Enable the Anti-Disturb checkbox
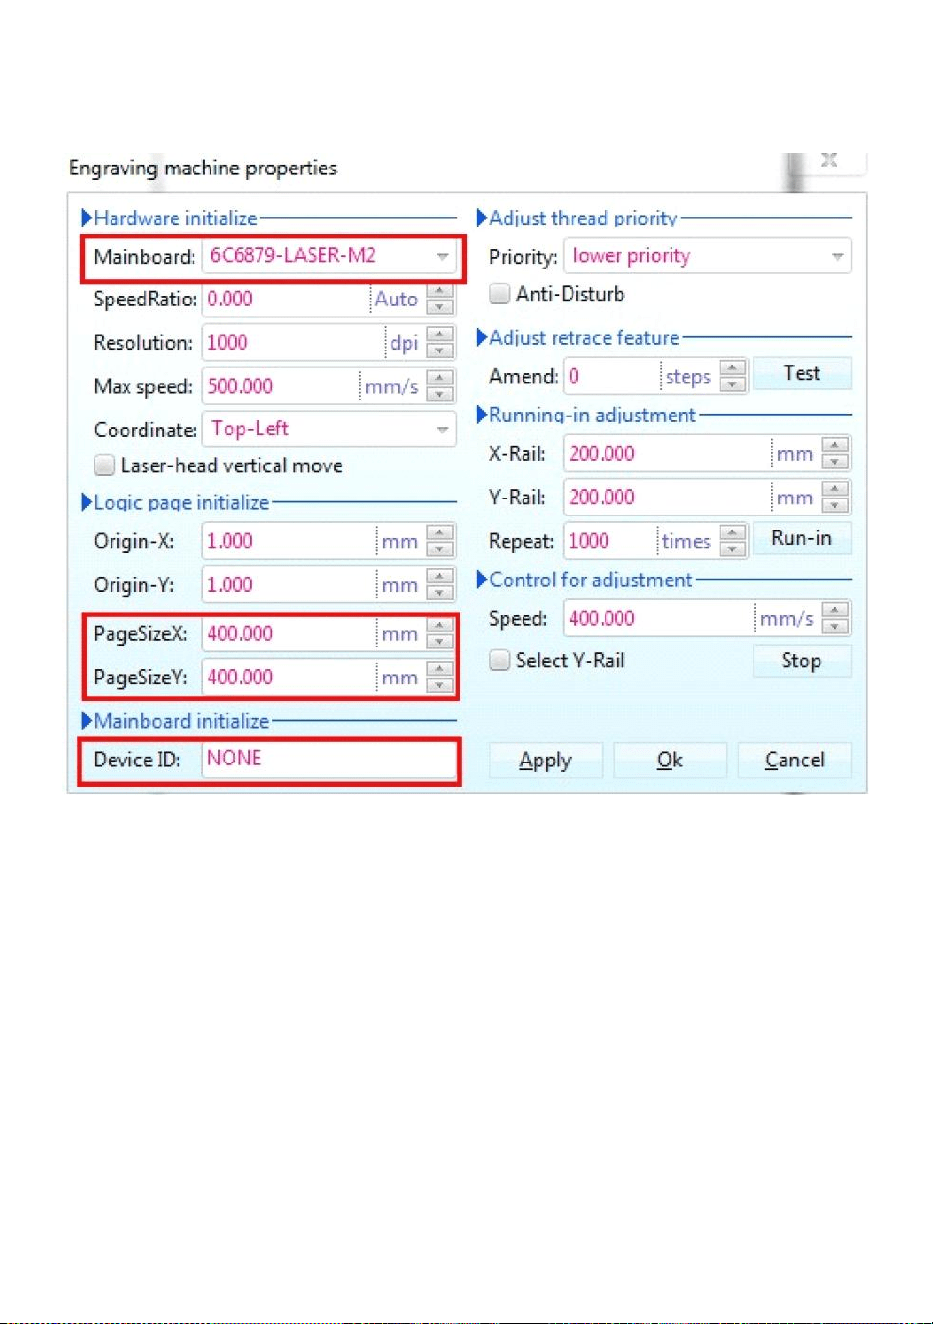The height and width of the screenshot is (1324, 933). 500,294
